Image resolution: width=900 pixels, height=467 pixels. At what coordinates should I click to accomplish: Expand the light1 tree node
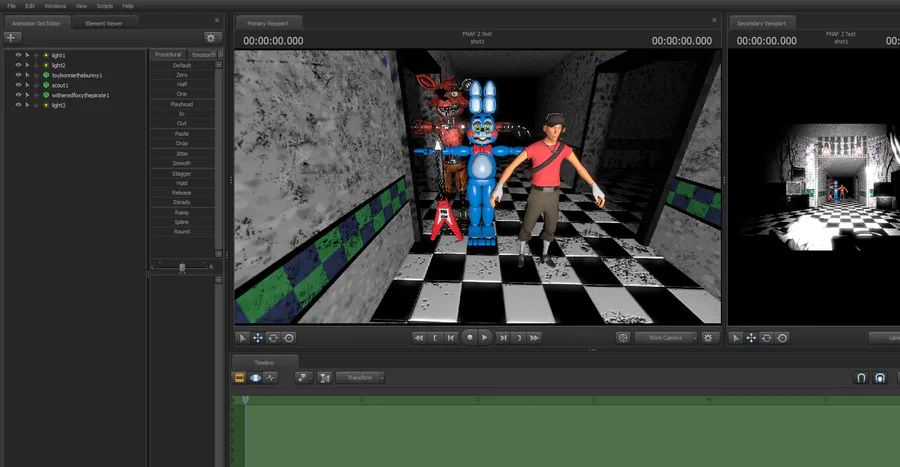tap(36, 55)
